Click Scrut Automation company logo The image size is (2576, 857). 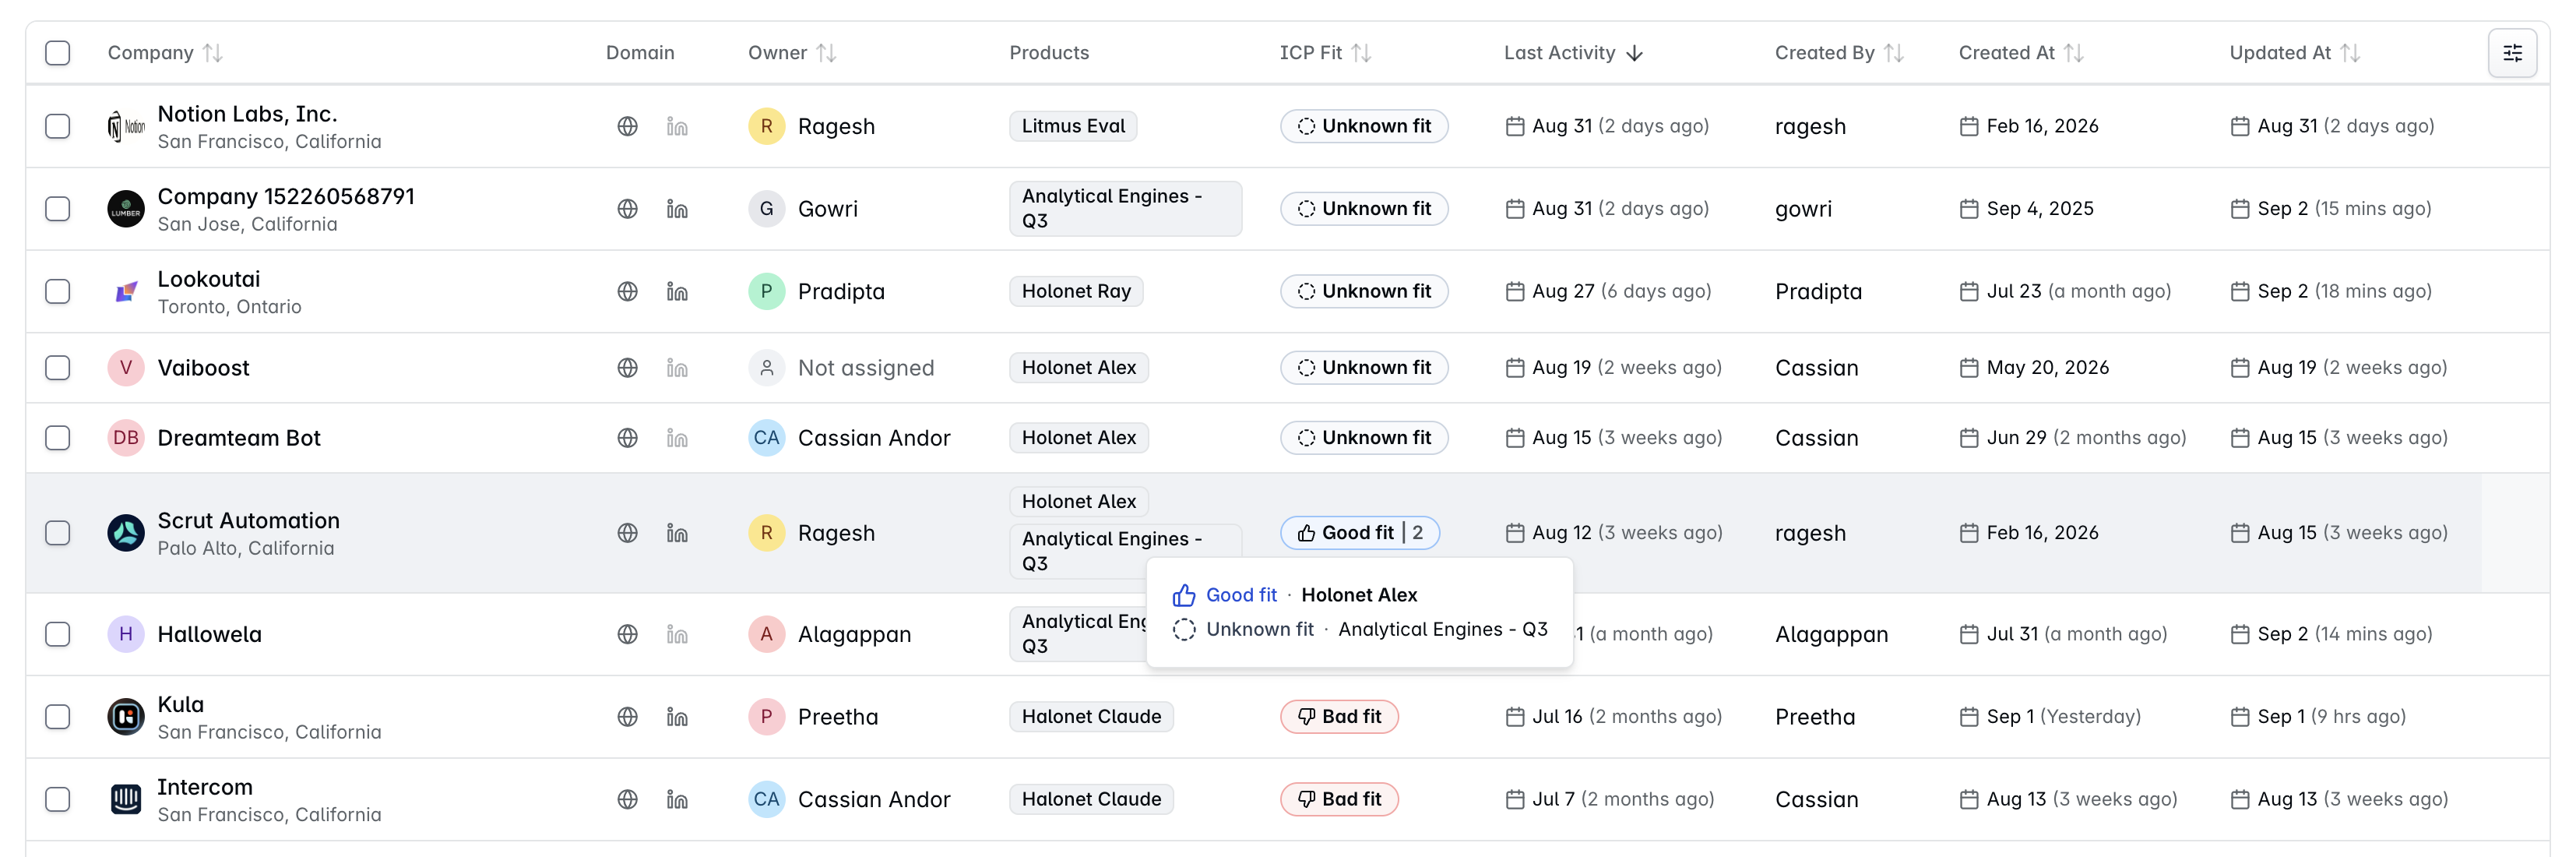click(126, 533)
